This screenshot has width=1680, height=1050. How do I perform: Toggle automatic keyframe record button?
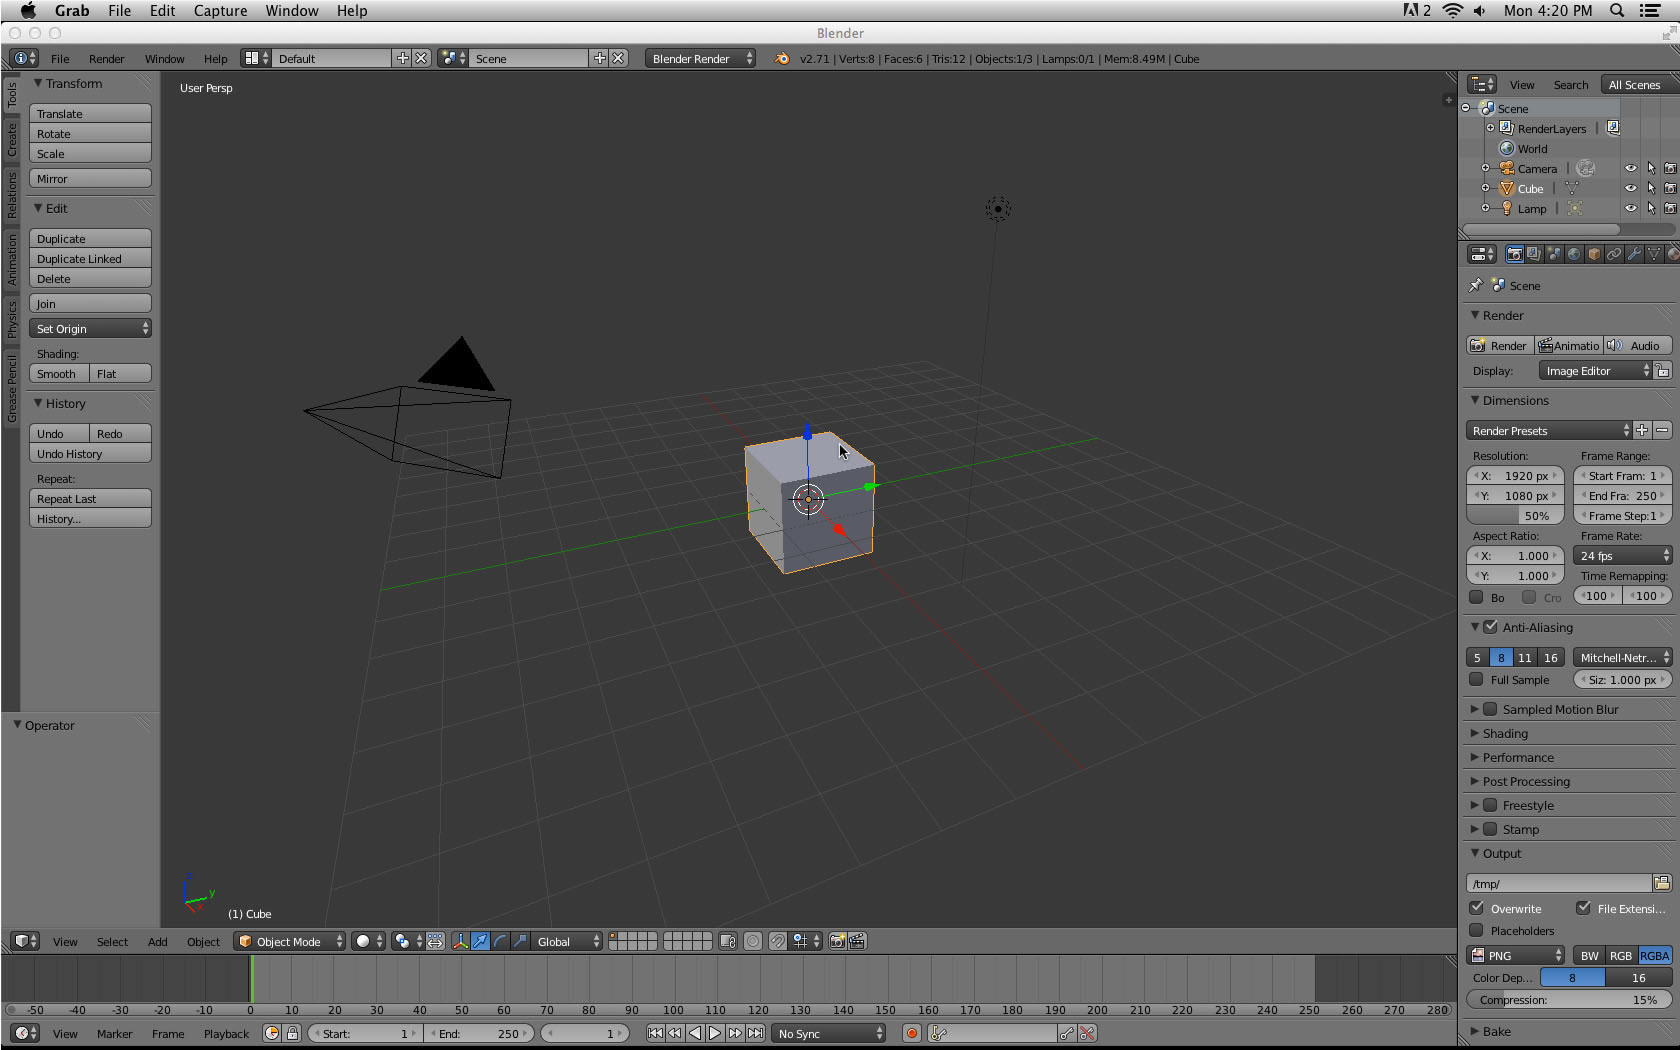(911, 1033)
